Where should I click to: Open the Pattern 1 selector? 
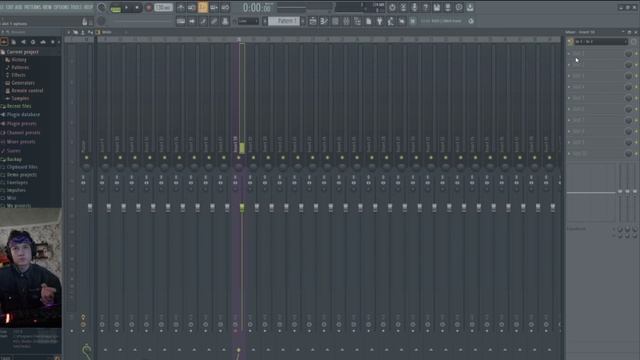[x=284, y=21]
